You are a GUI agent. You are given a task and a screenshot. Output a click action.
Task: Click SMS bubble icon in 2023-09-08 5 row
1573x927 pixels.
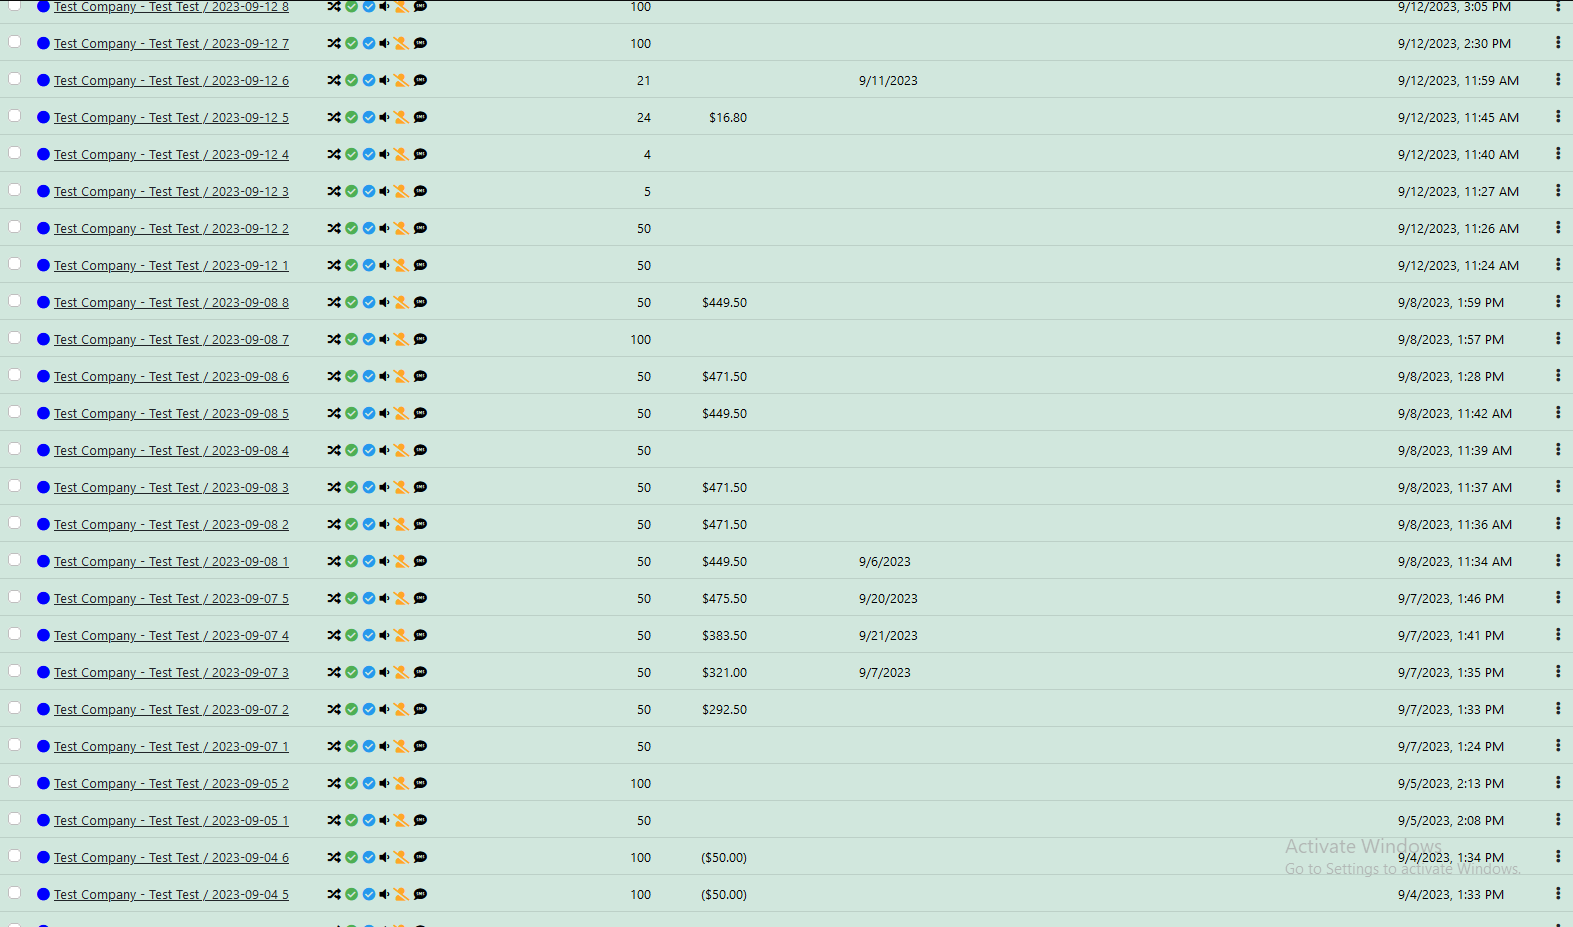click(x=421, y=413)
